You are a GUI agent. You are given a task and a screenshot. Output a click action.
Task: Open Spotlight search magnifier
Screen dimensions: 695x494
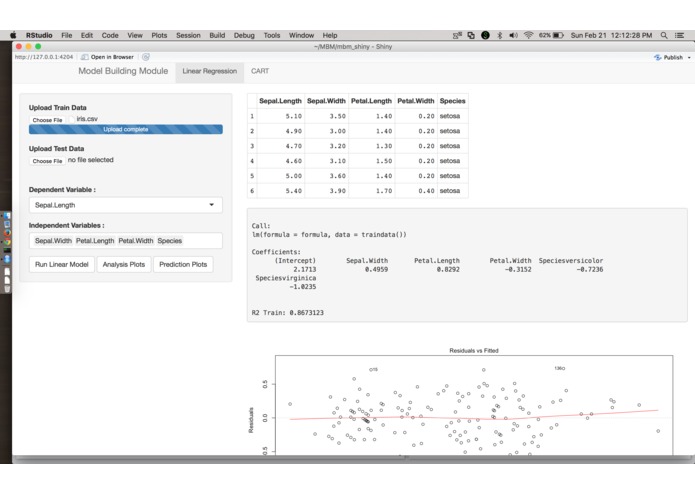click(x=664, y=35)
